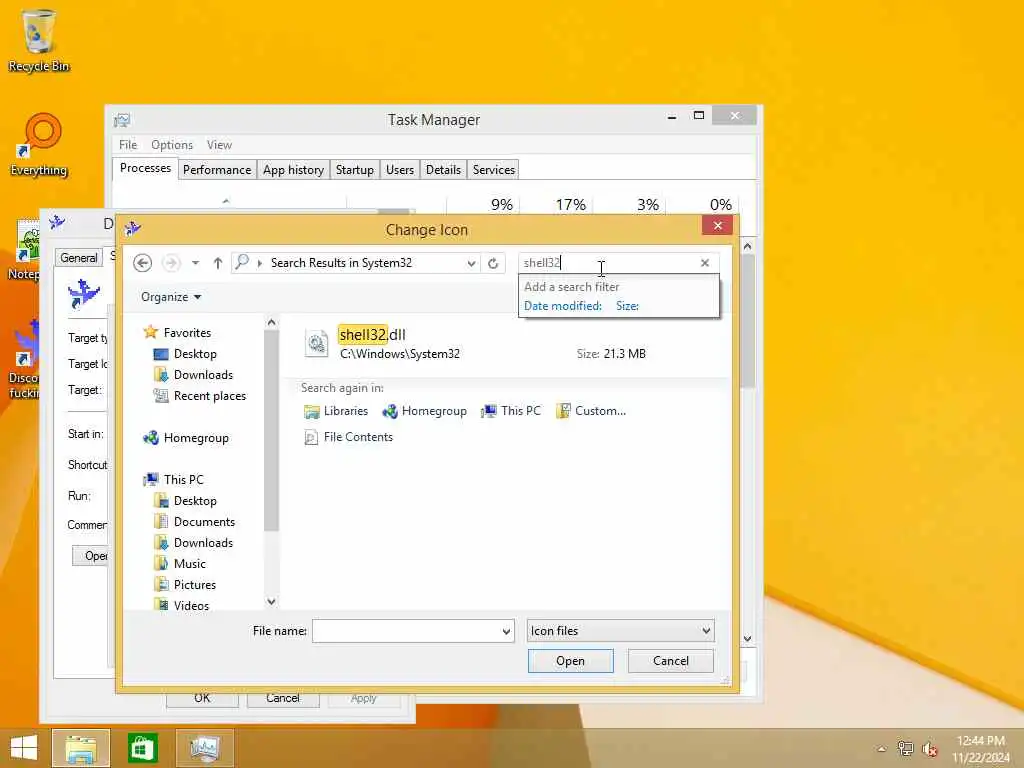Image resolution: width=1024 pixels, height=768 pixels.
Task: Click the navigation pane scroll down arrow
Action: [x=272, y=601]
